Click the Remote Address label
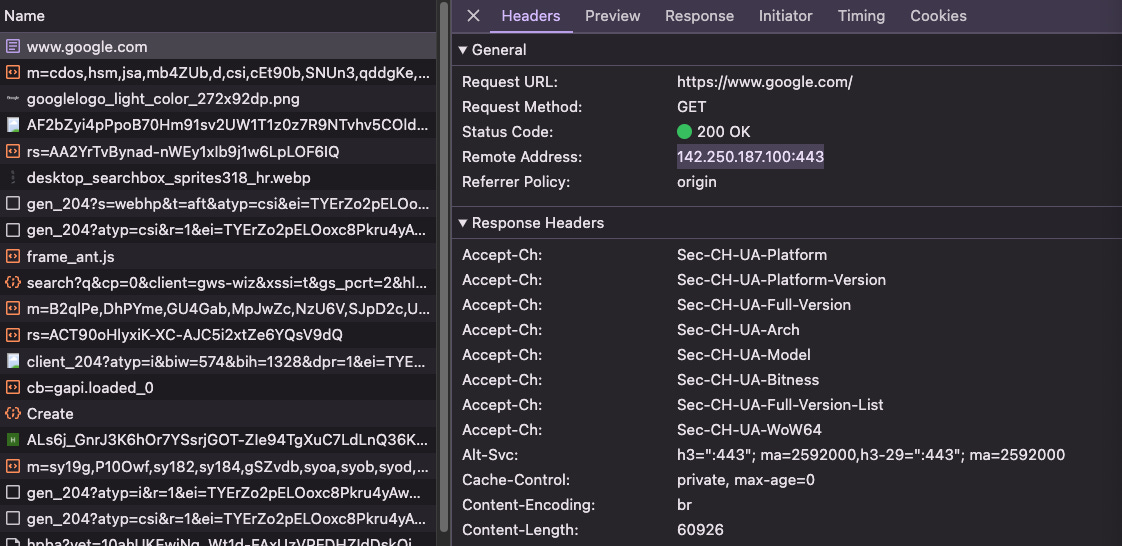Image resolution: width=1122 pixels, height=546 pixels. [522, 157]
